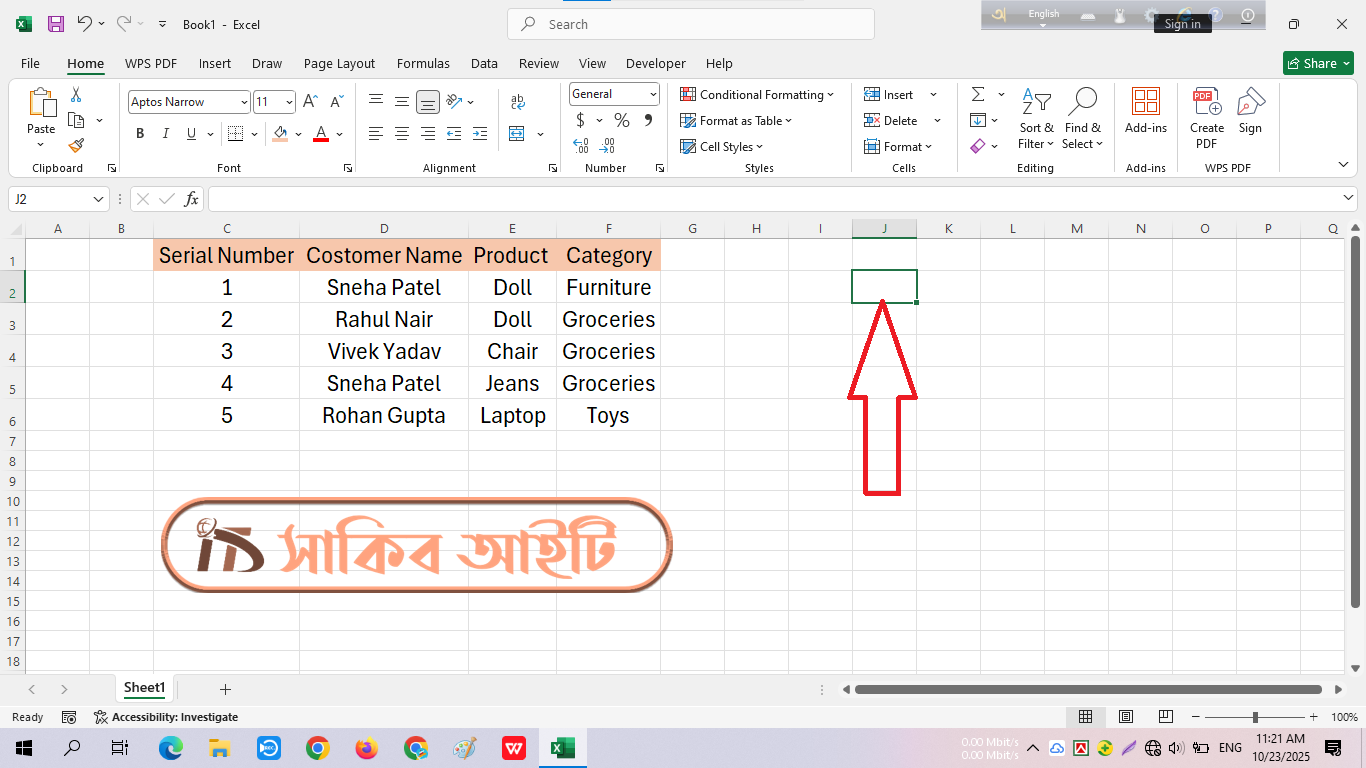Viewport: 1366px width, 768px height.
Task: Open the font name dropdown
Action: [x=244, y=102]
